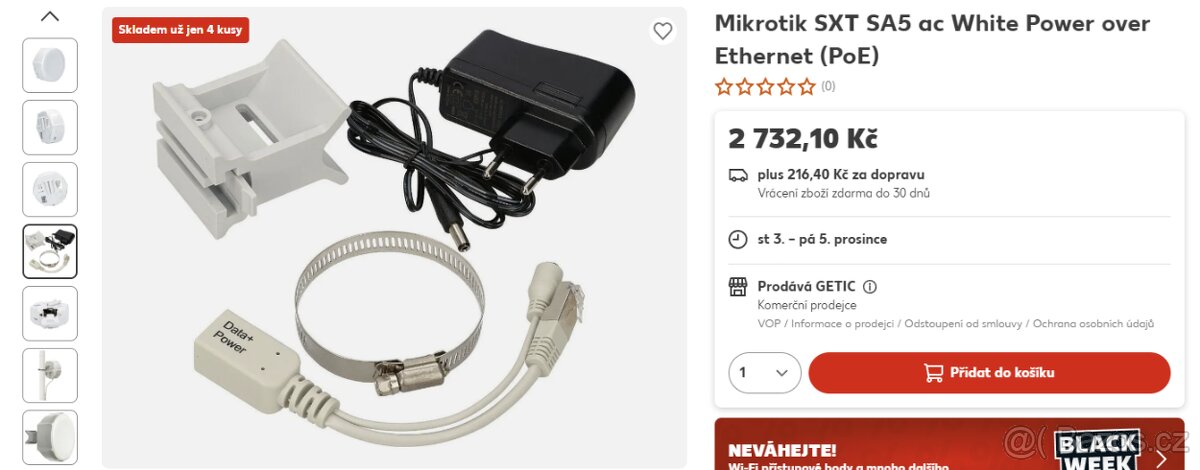The height and width of the screenshot is (470, 1200).
Task: Open the quantity dropdown showing 1
Action: 765,373
